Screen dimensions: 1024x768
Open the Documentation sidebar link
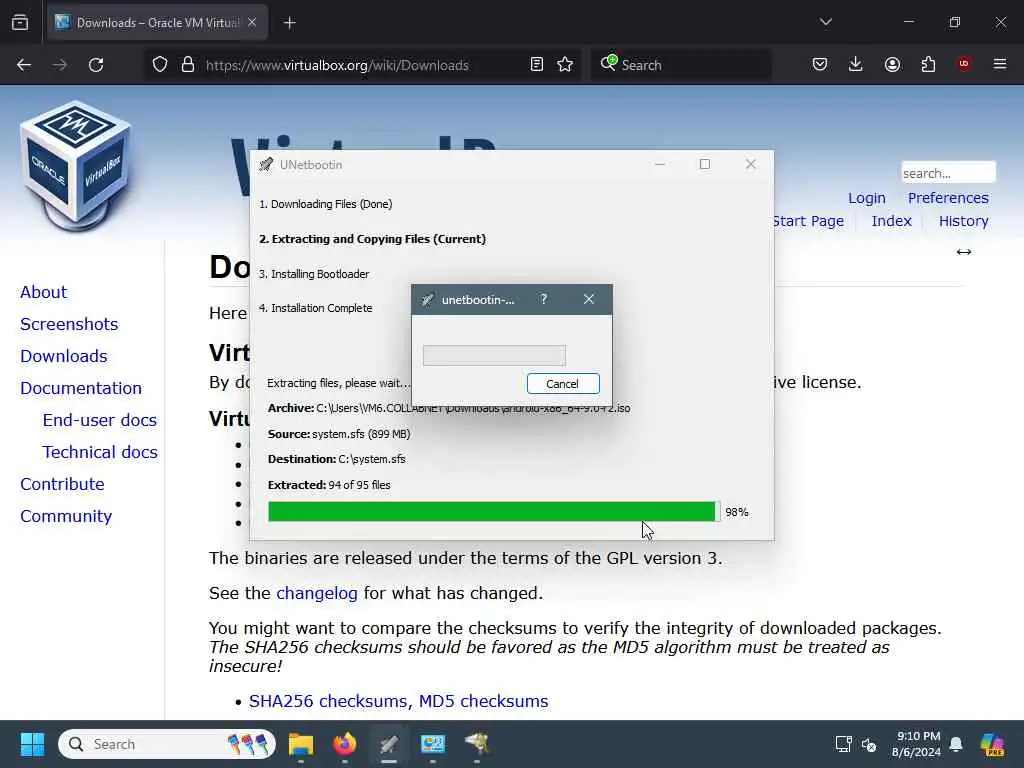click(81, 388)
